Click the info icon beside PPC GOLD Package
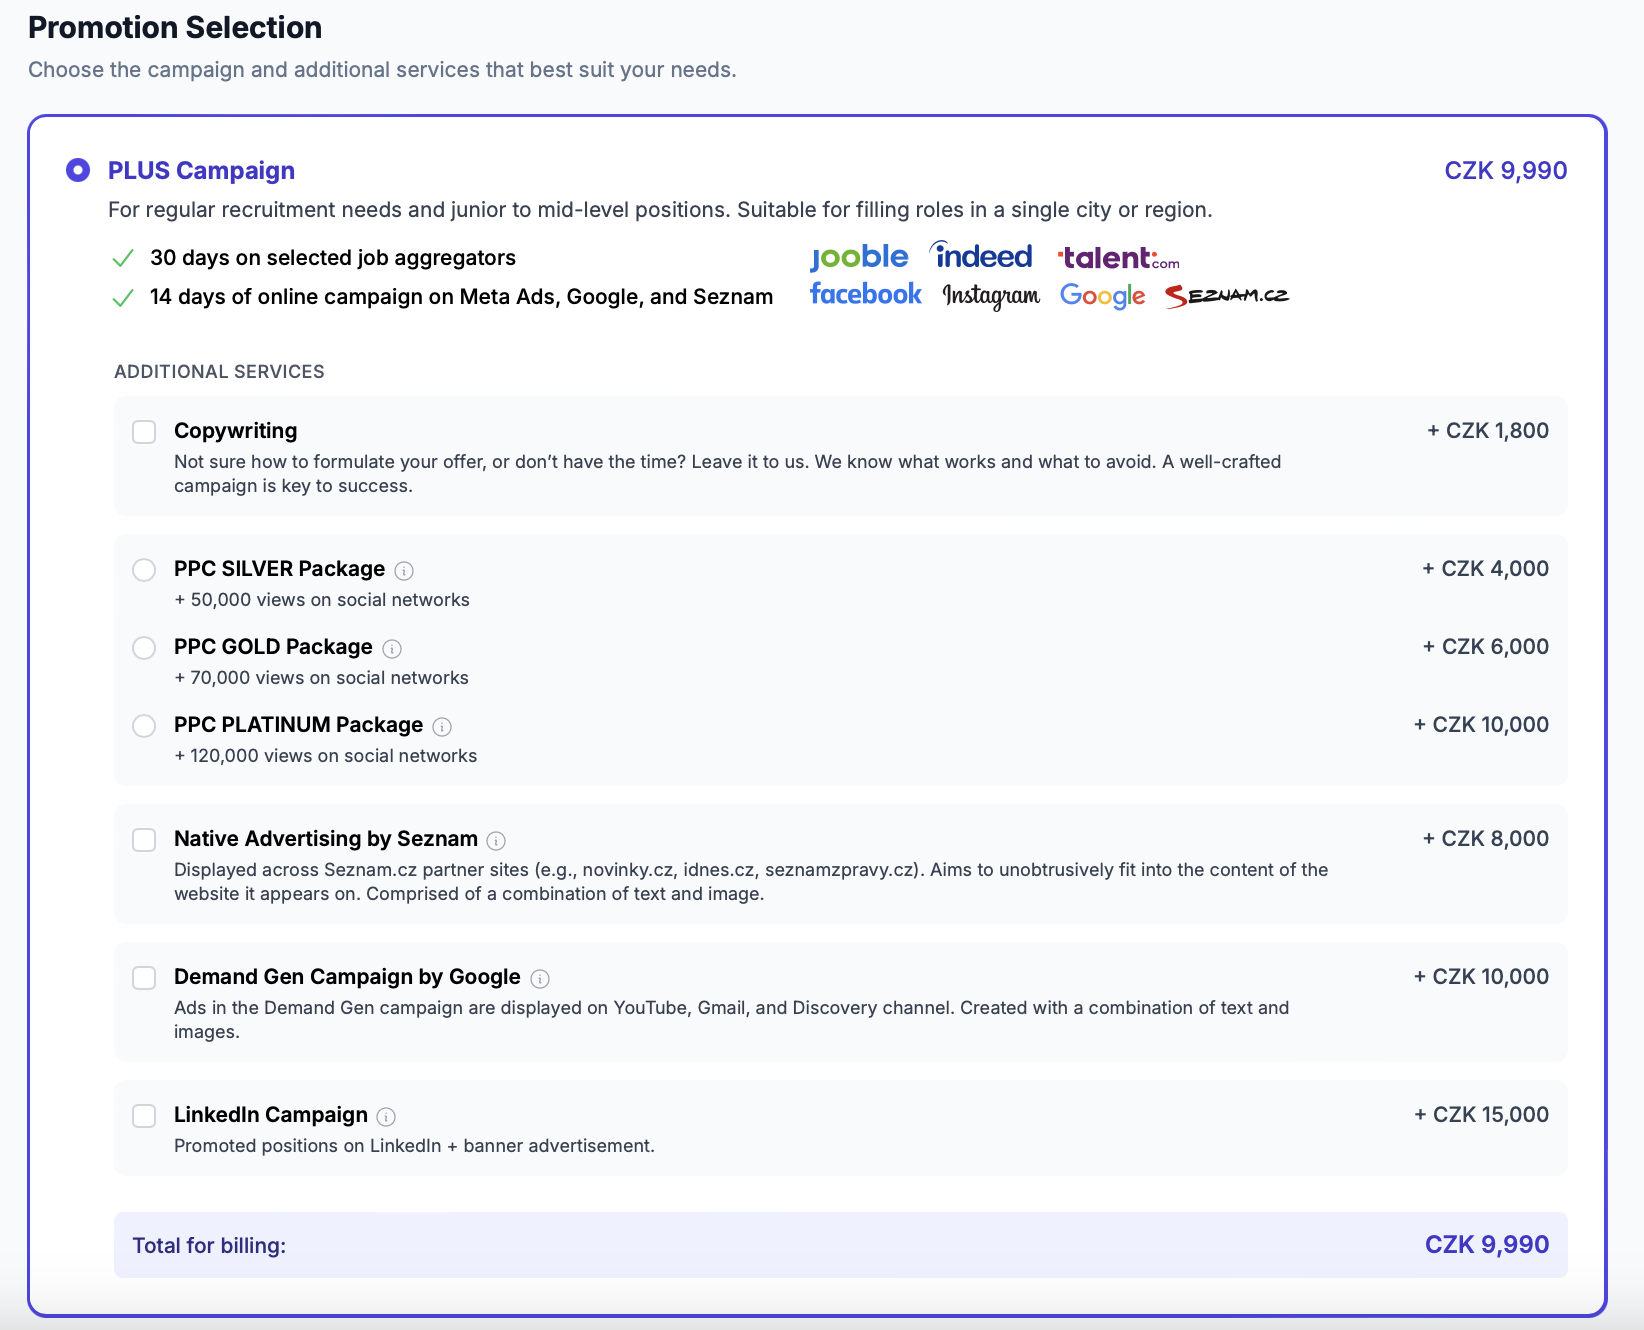This screenshot has width=1644, height=1330. [x=392, y=649]
